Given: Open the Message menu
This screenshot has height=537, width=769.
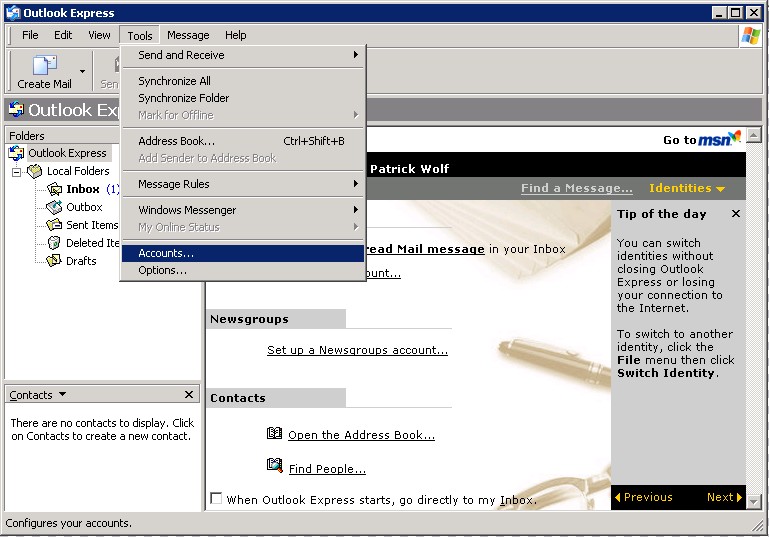Looking at the screenshot, I should (188, 35).
